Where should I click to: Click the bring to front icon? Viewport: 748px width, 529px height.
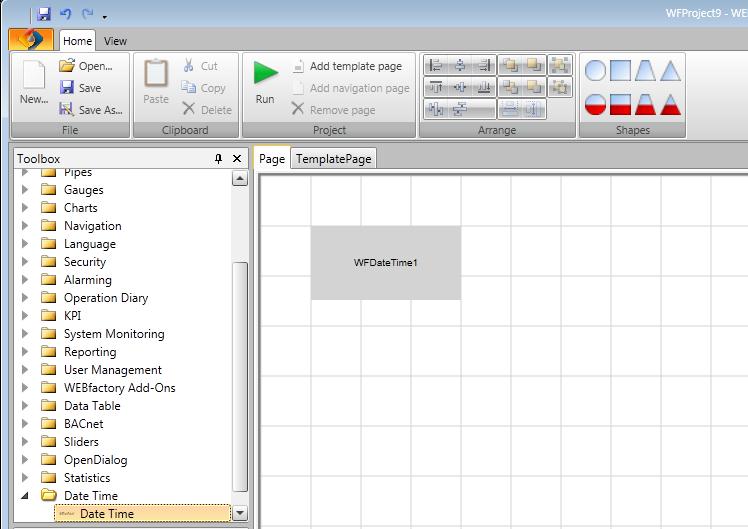coord(510,65)
